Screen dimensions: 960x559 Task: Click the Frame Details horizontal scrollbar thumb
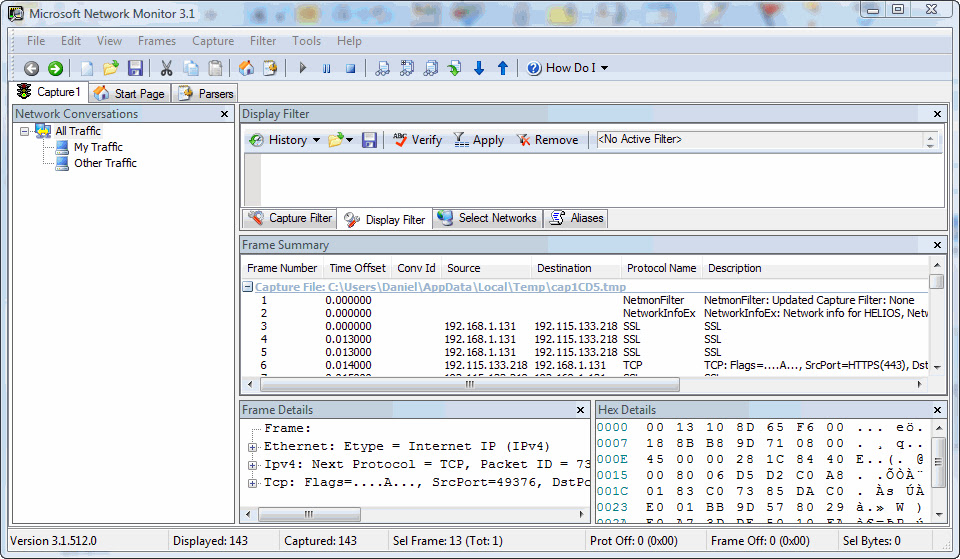[309, 514]
